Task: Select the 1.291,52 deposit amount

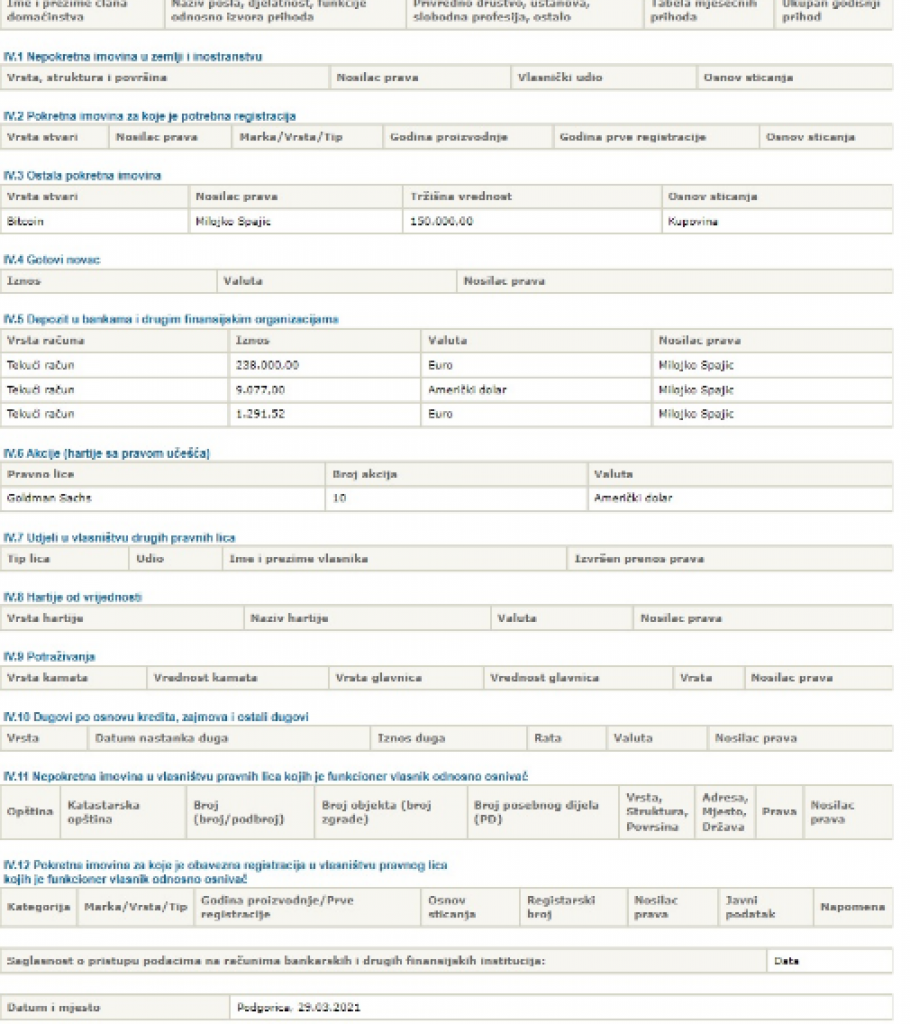Action: [264, 414]
